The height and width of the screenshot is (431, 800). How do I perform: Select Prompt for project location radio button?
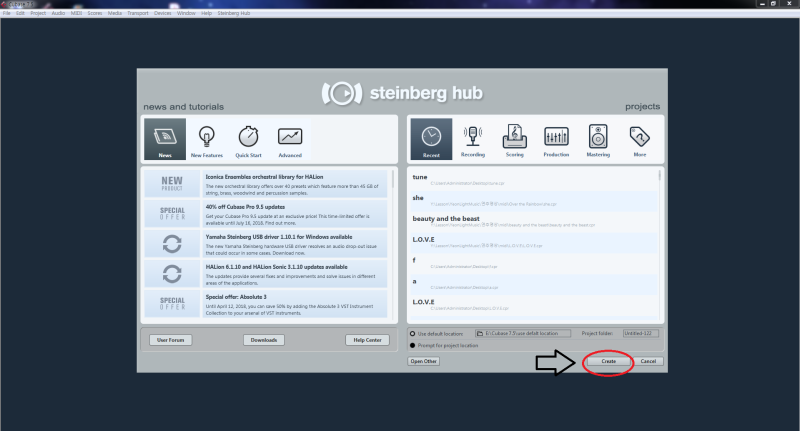[x=413, y=345]
